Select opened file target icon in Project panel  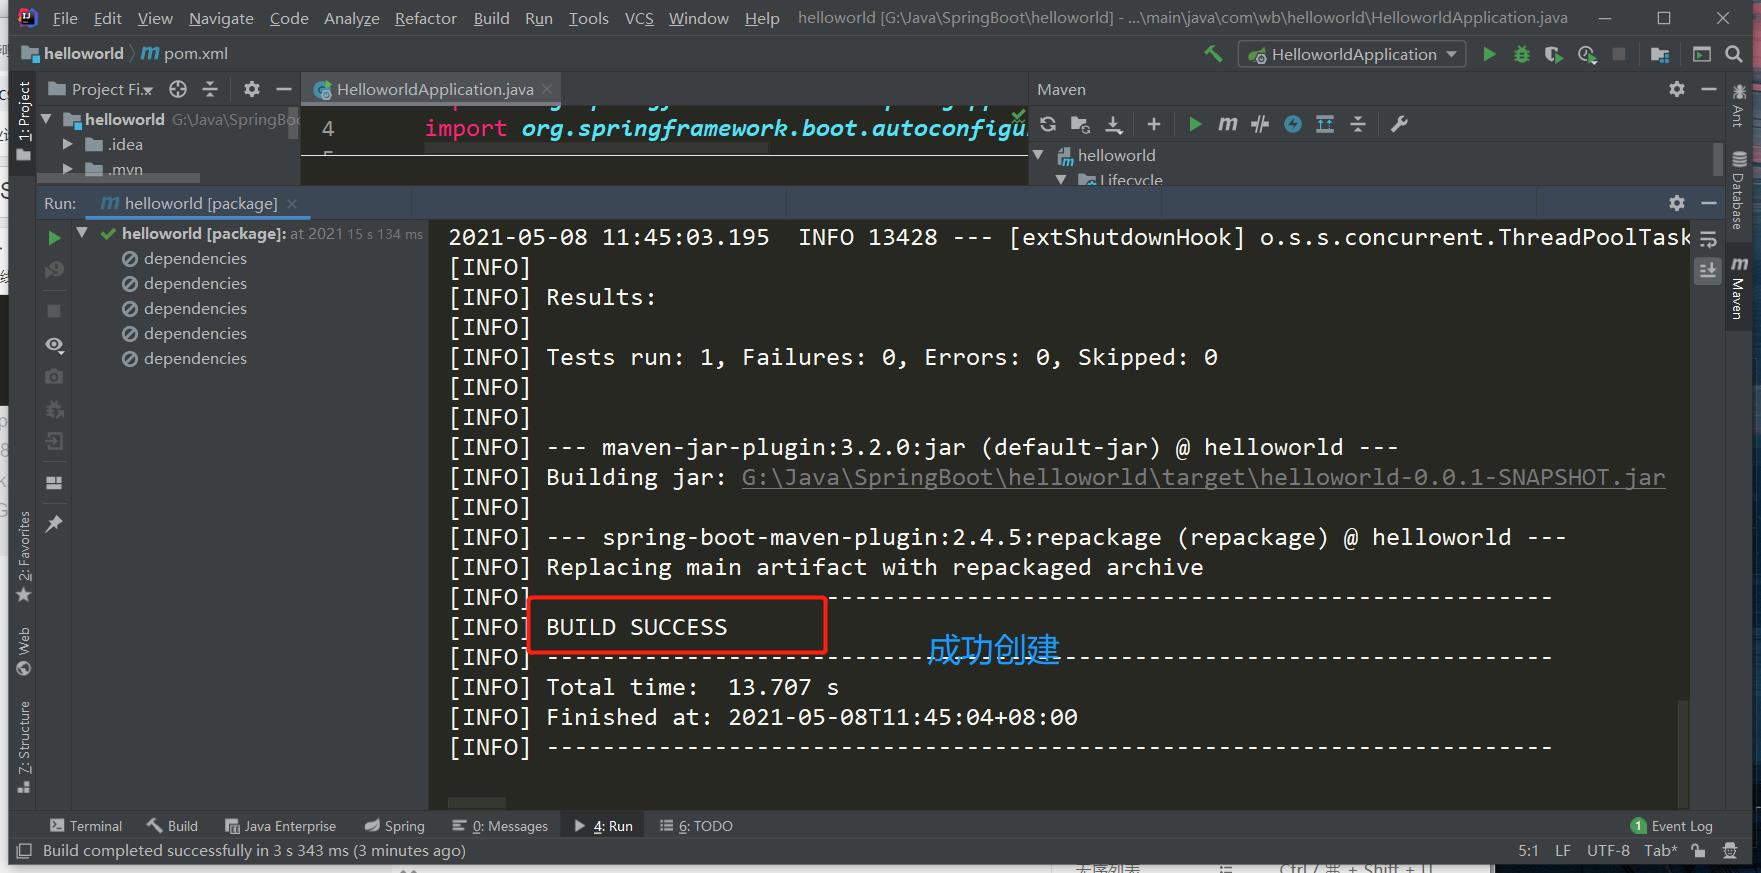178,89
